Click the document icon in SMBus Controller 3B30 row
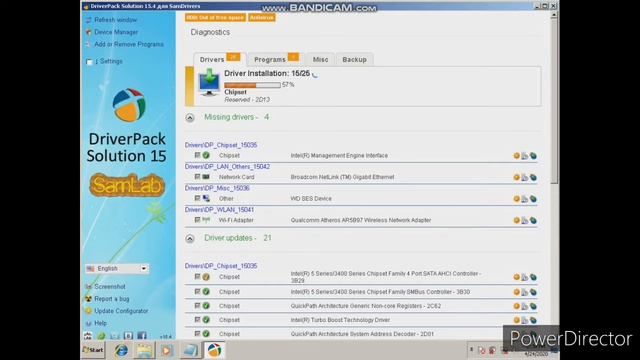This screenshot has height=360, width=640. [524, 292]
